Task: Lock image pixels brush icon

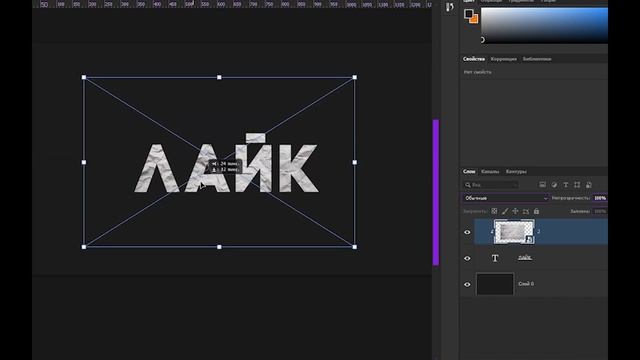Action: click(x=505, y=211)
